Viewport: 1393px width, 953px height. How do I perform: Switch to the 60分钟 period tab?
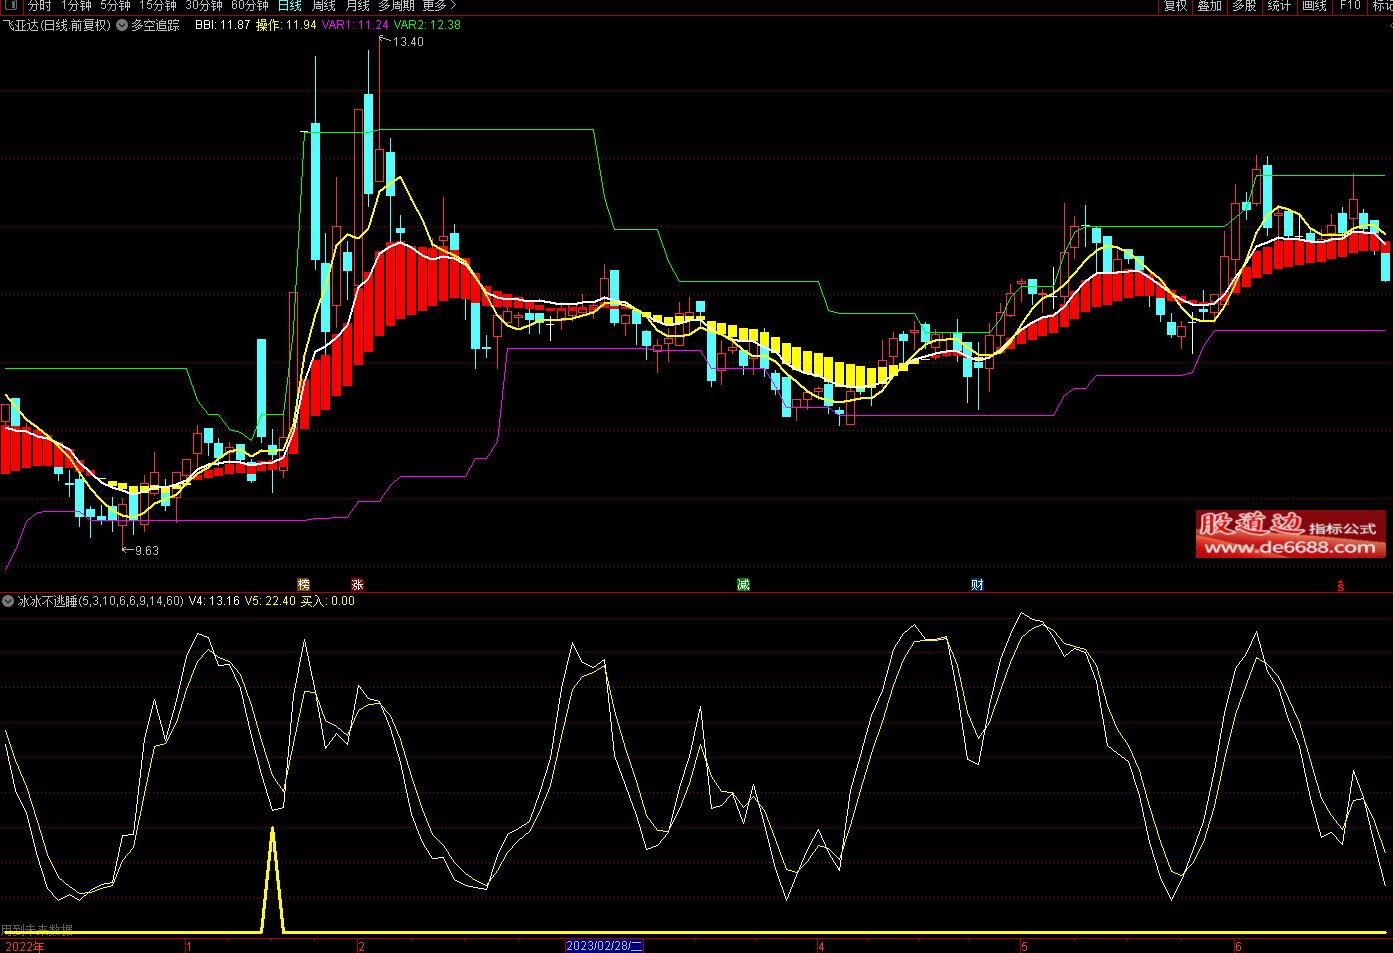[250, 6]
